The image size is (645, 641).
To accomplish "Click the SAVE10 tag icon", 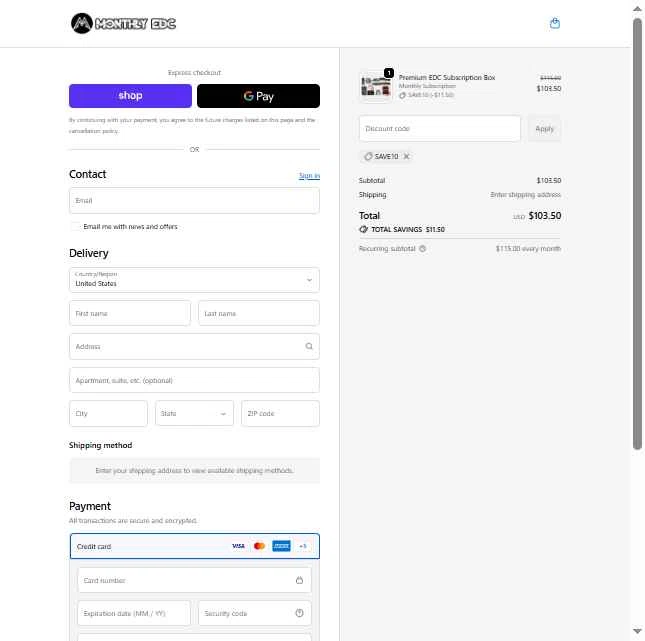I will click(368, 156).
